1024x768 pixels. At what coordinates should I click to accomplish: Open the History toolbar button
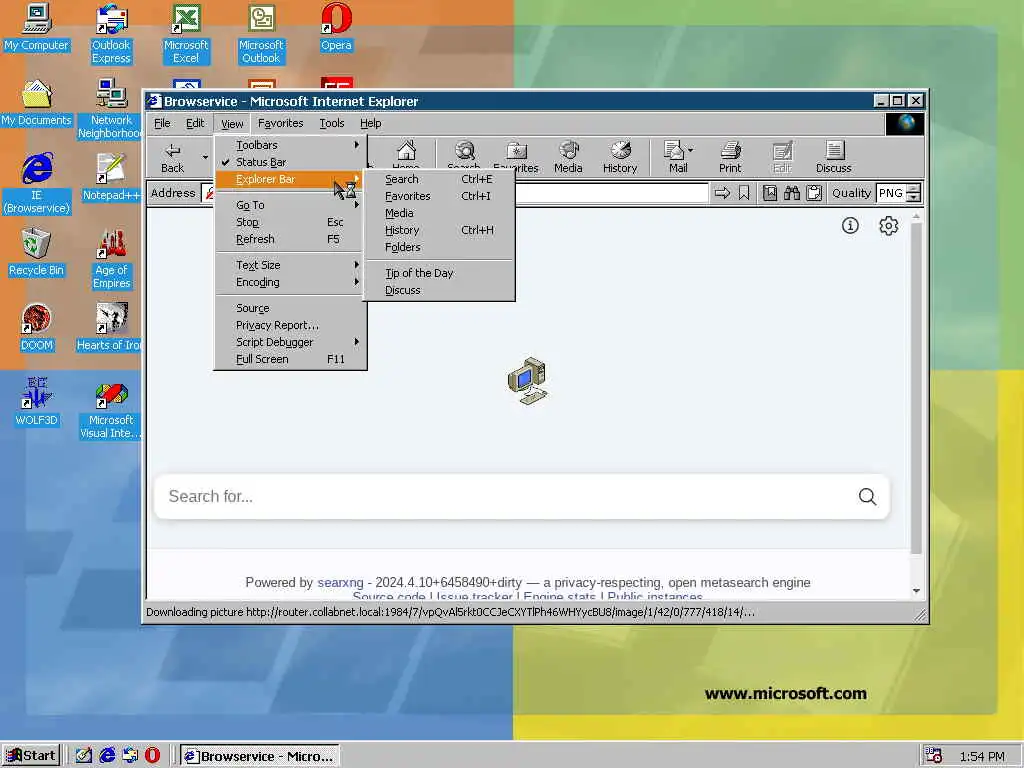[x=620, y=157]
